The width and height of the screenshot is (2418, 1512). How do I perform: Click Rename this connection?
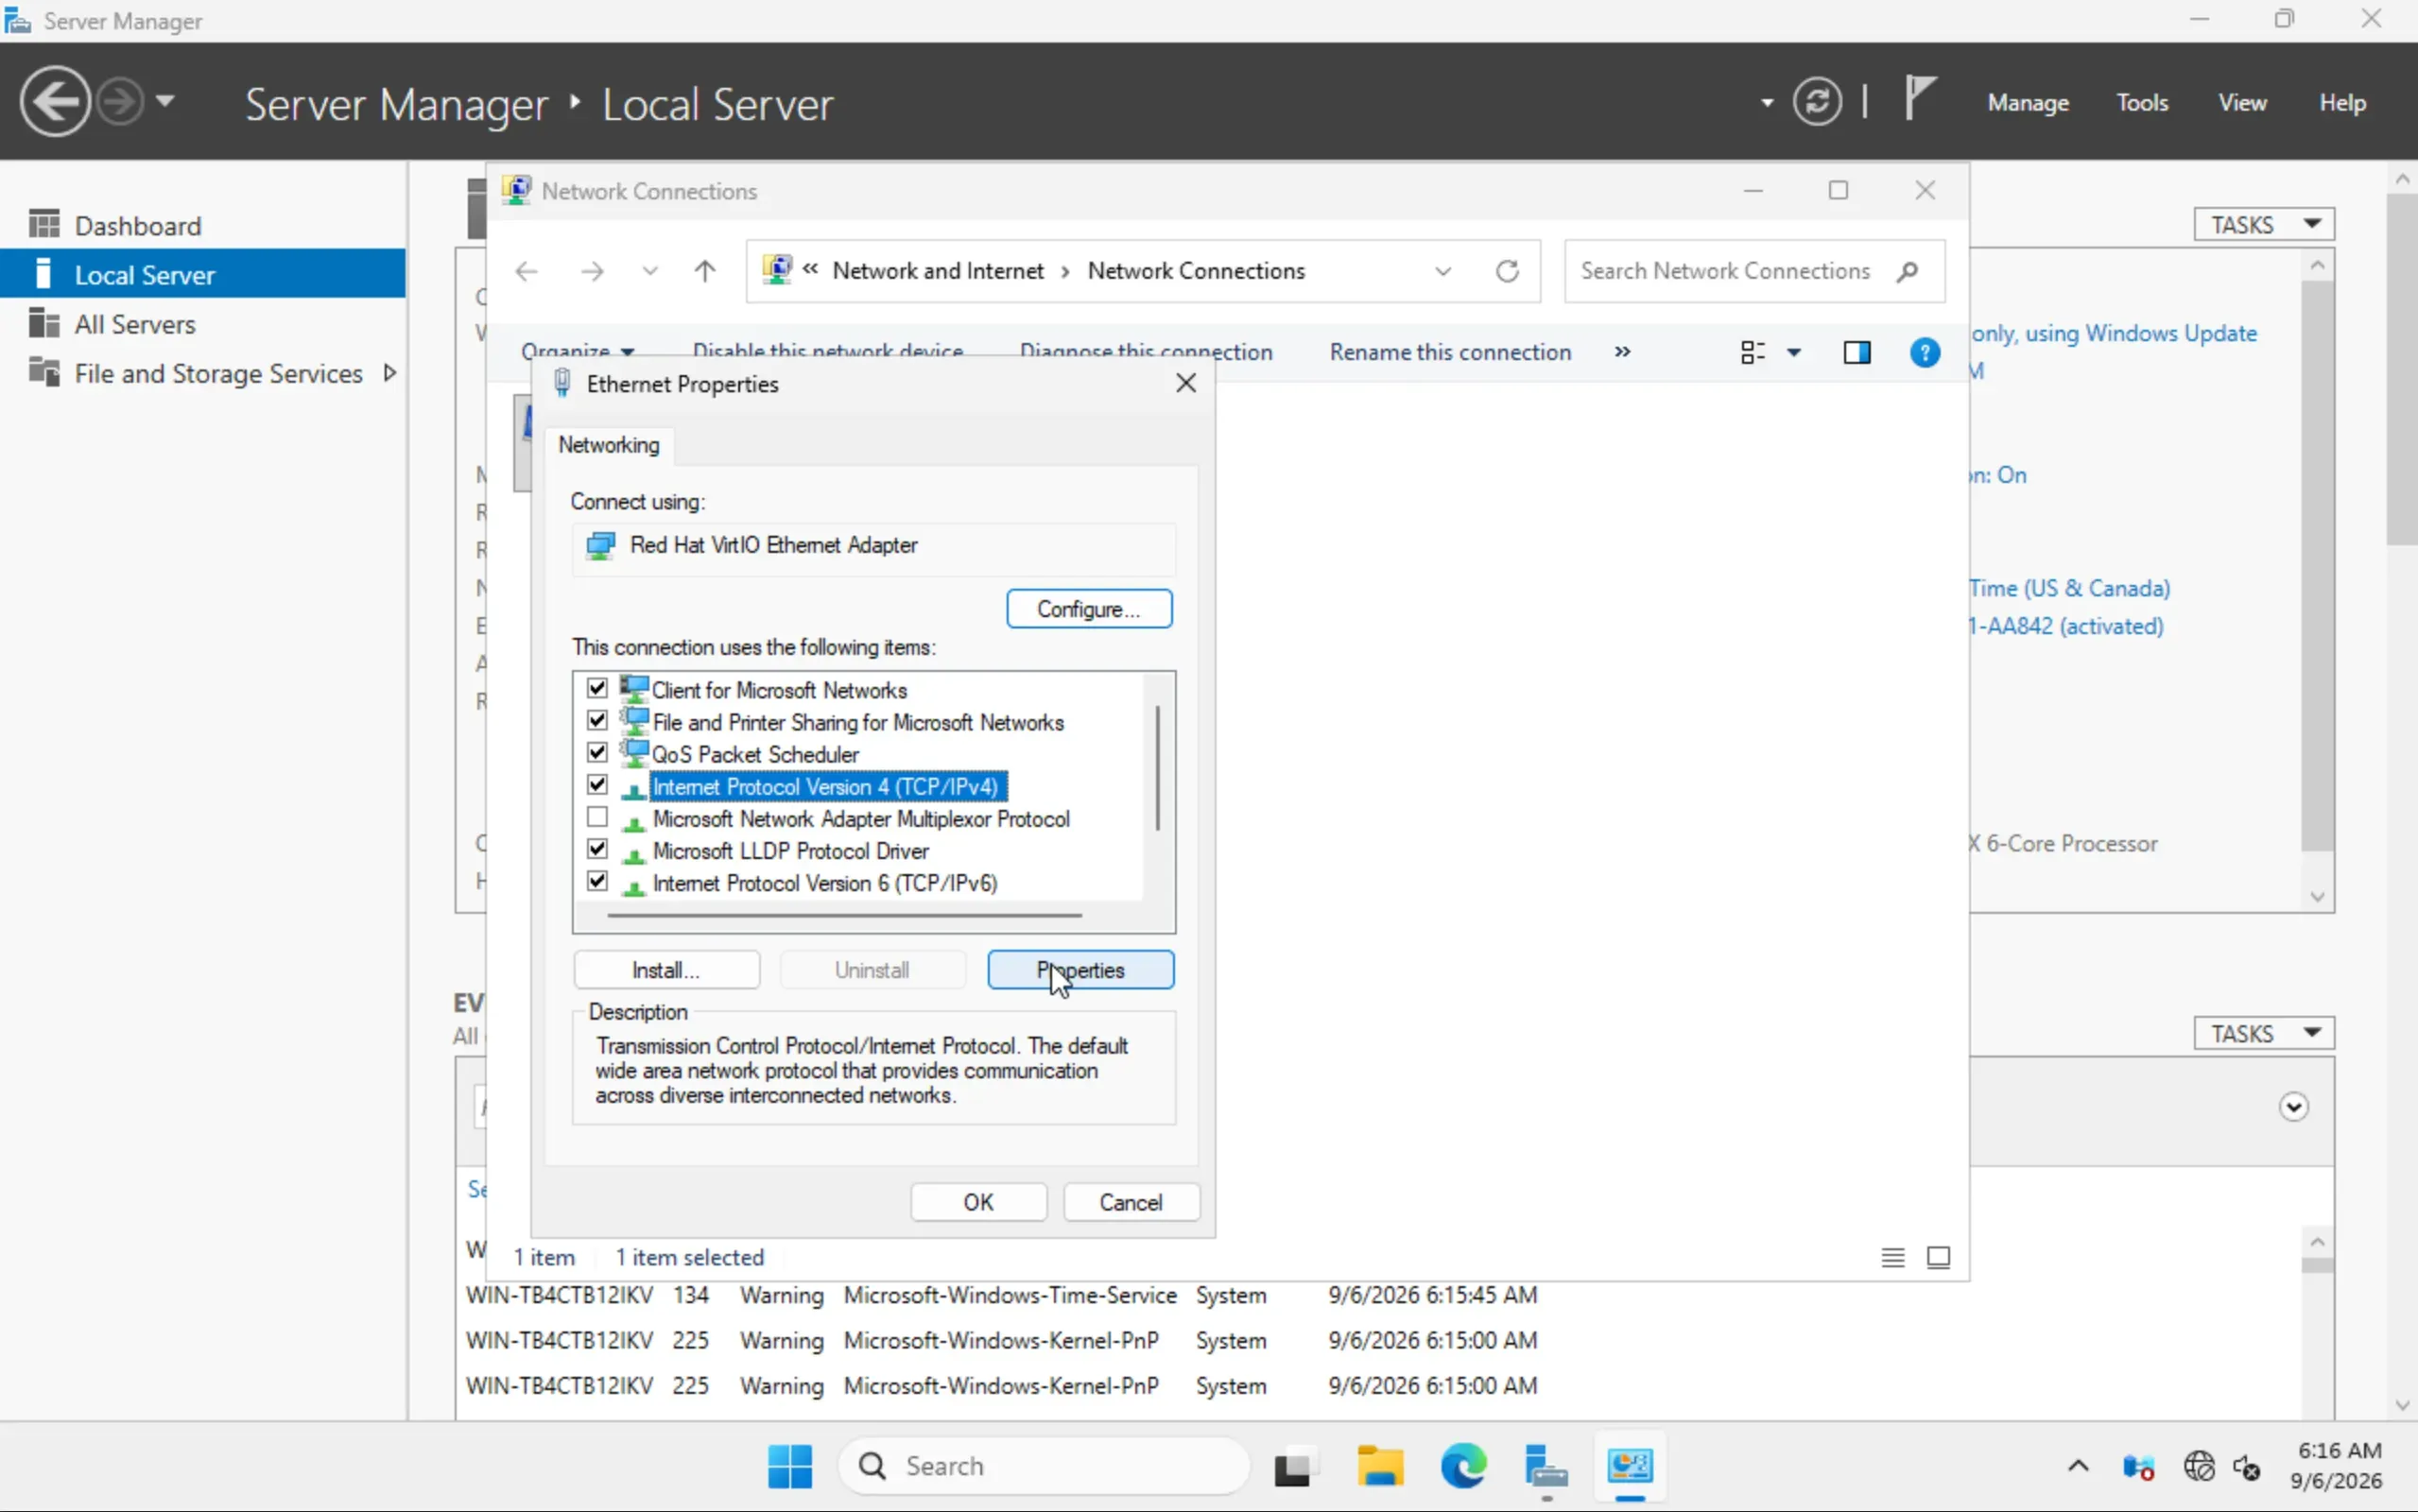[1450, 352]
